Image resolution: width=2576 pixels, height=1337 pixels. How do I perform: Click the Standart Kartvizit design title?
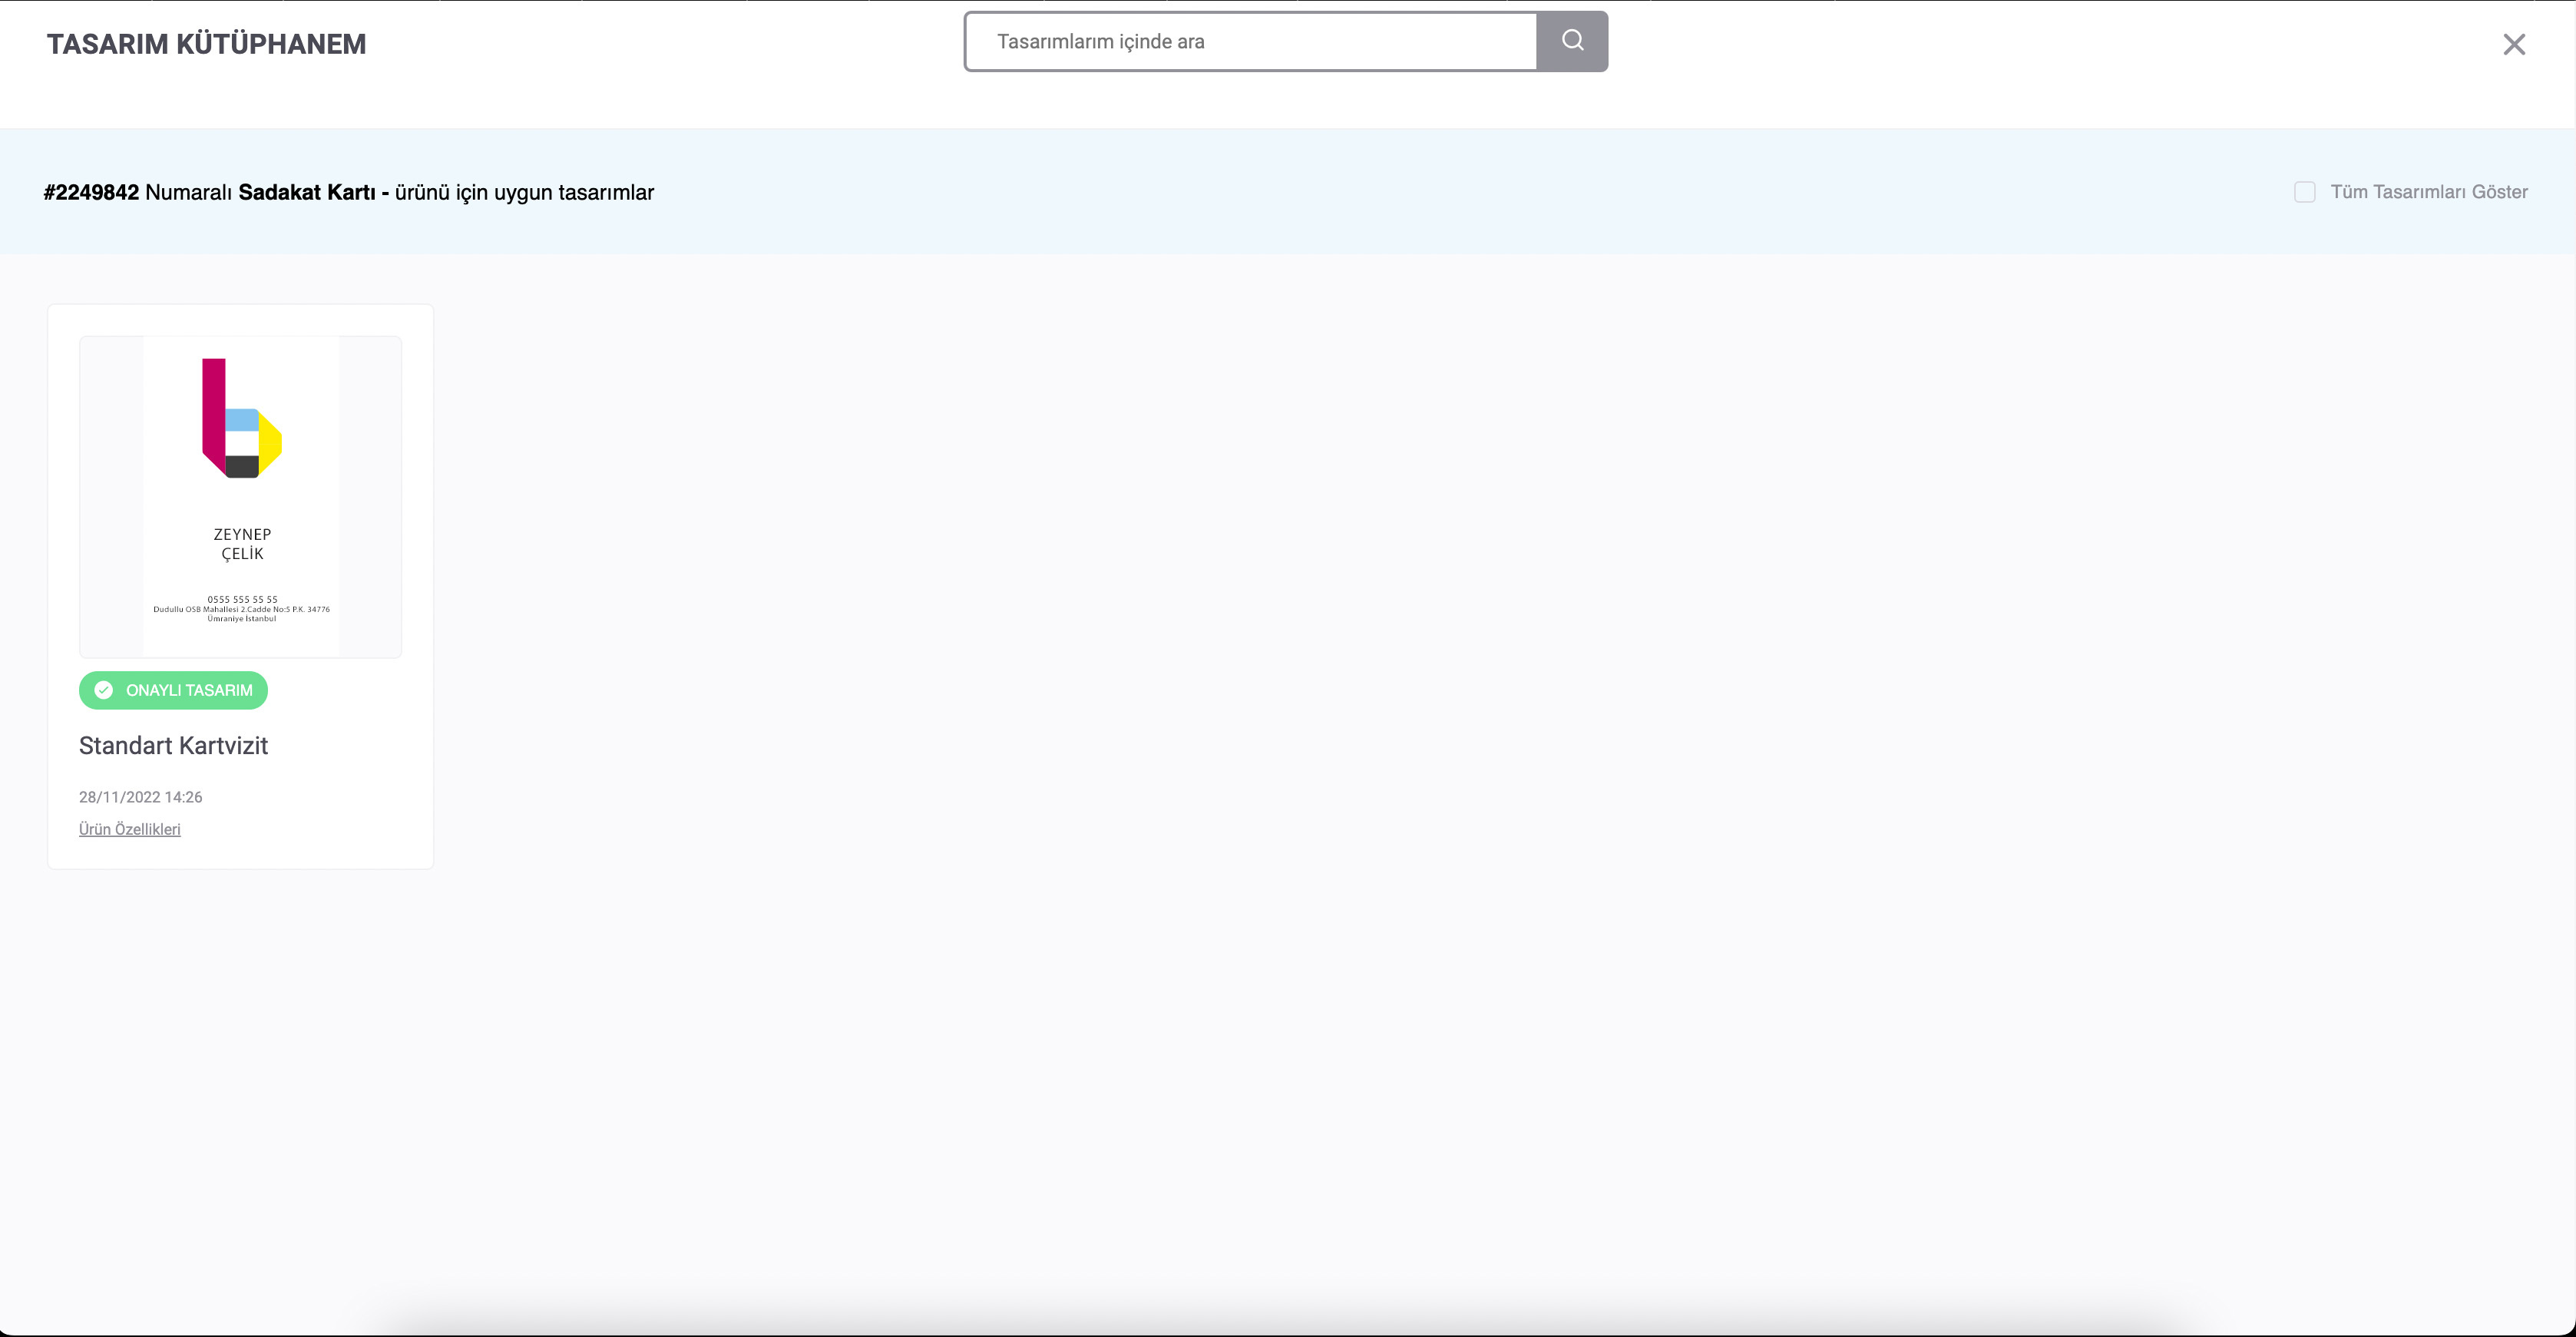[173, 745]
